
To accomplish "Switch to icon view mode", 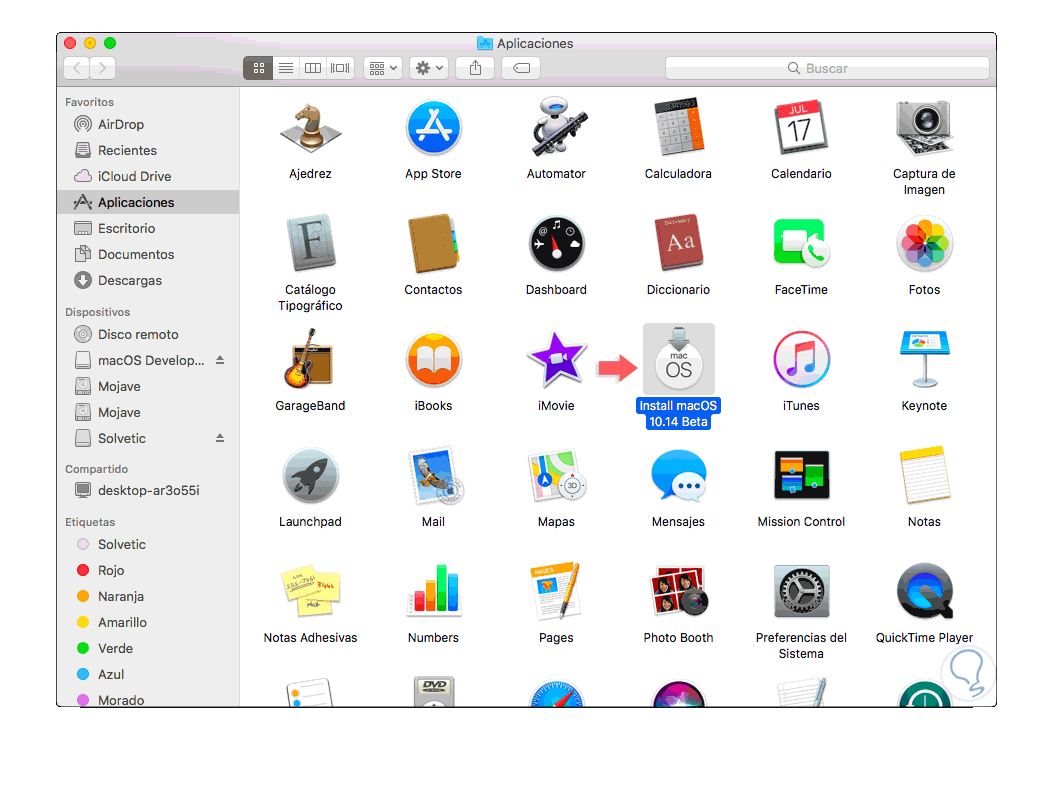I will point(259,68).
